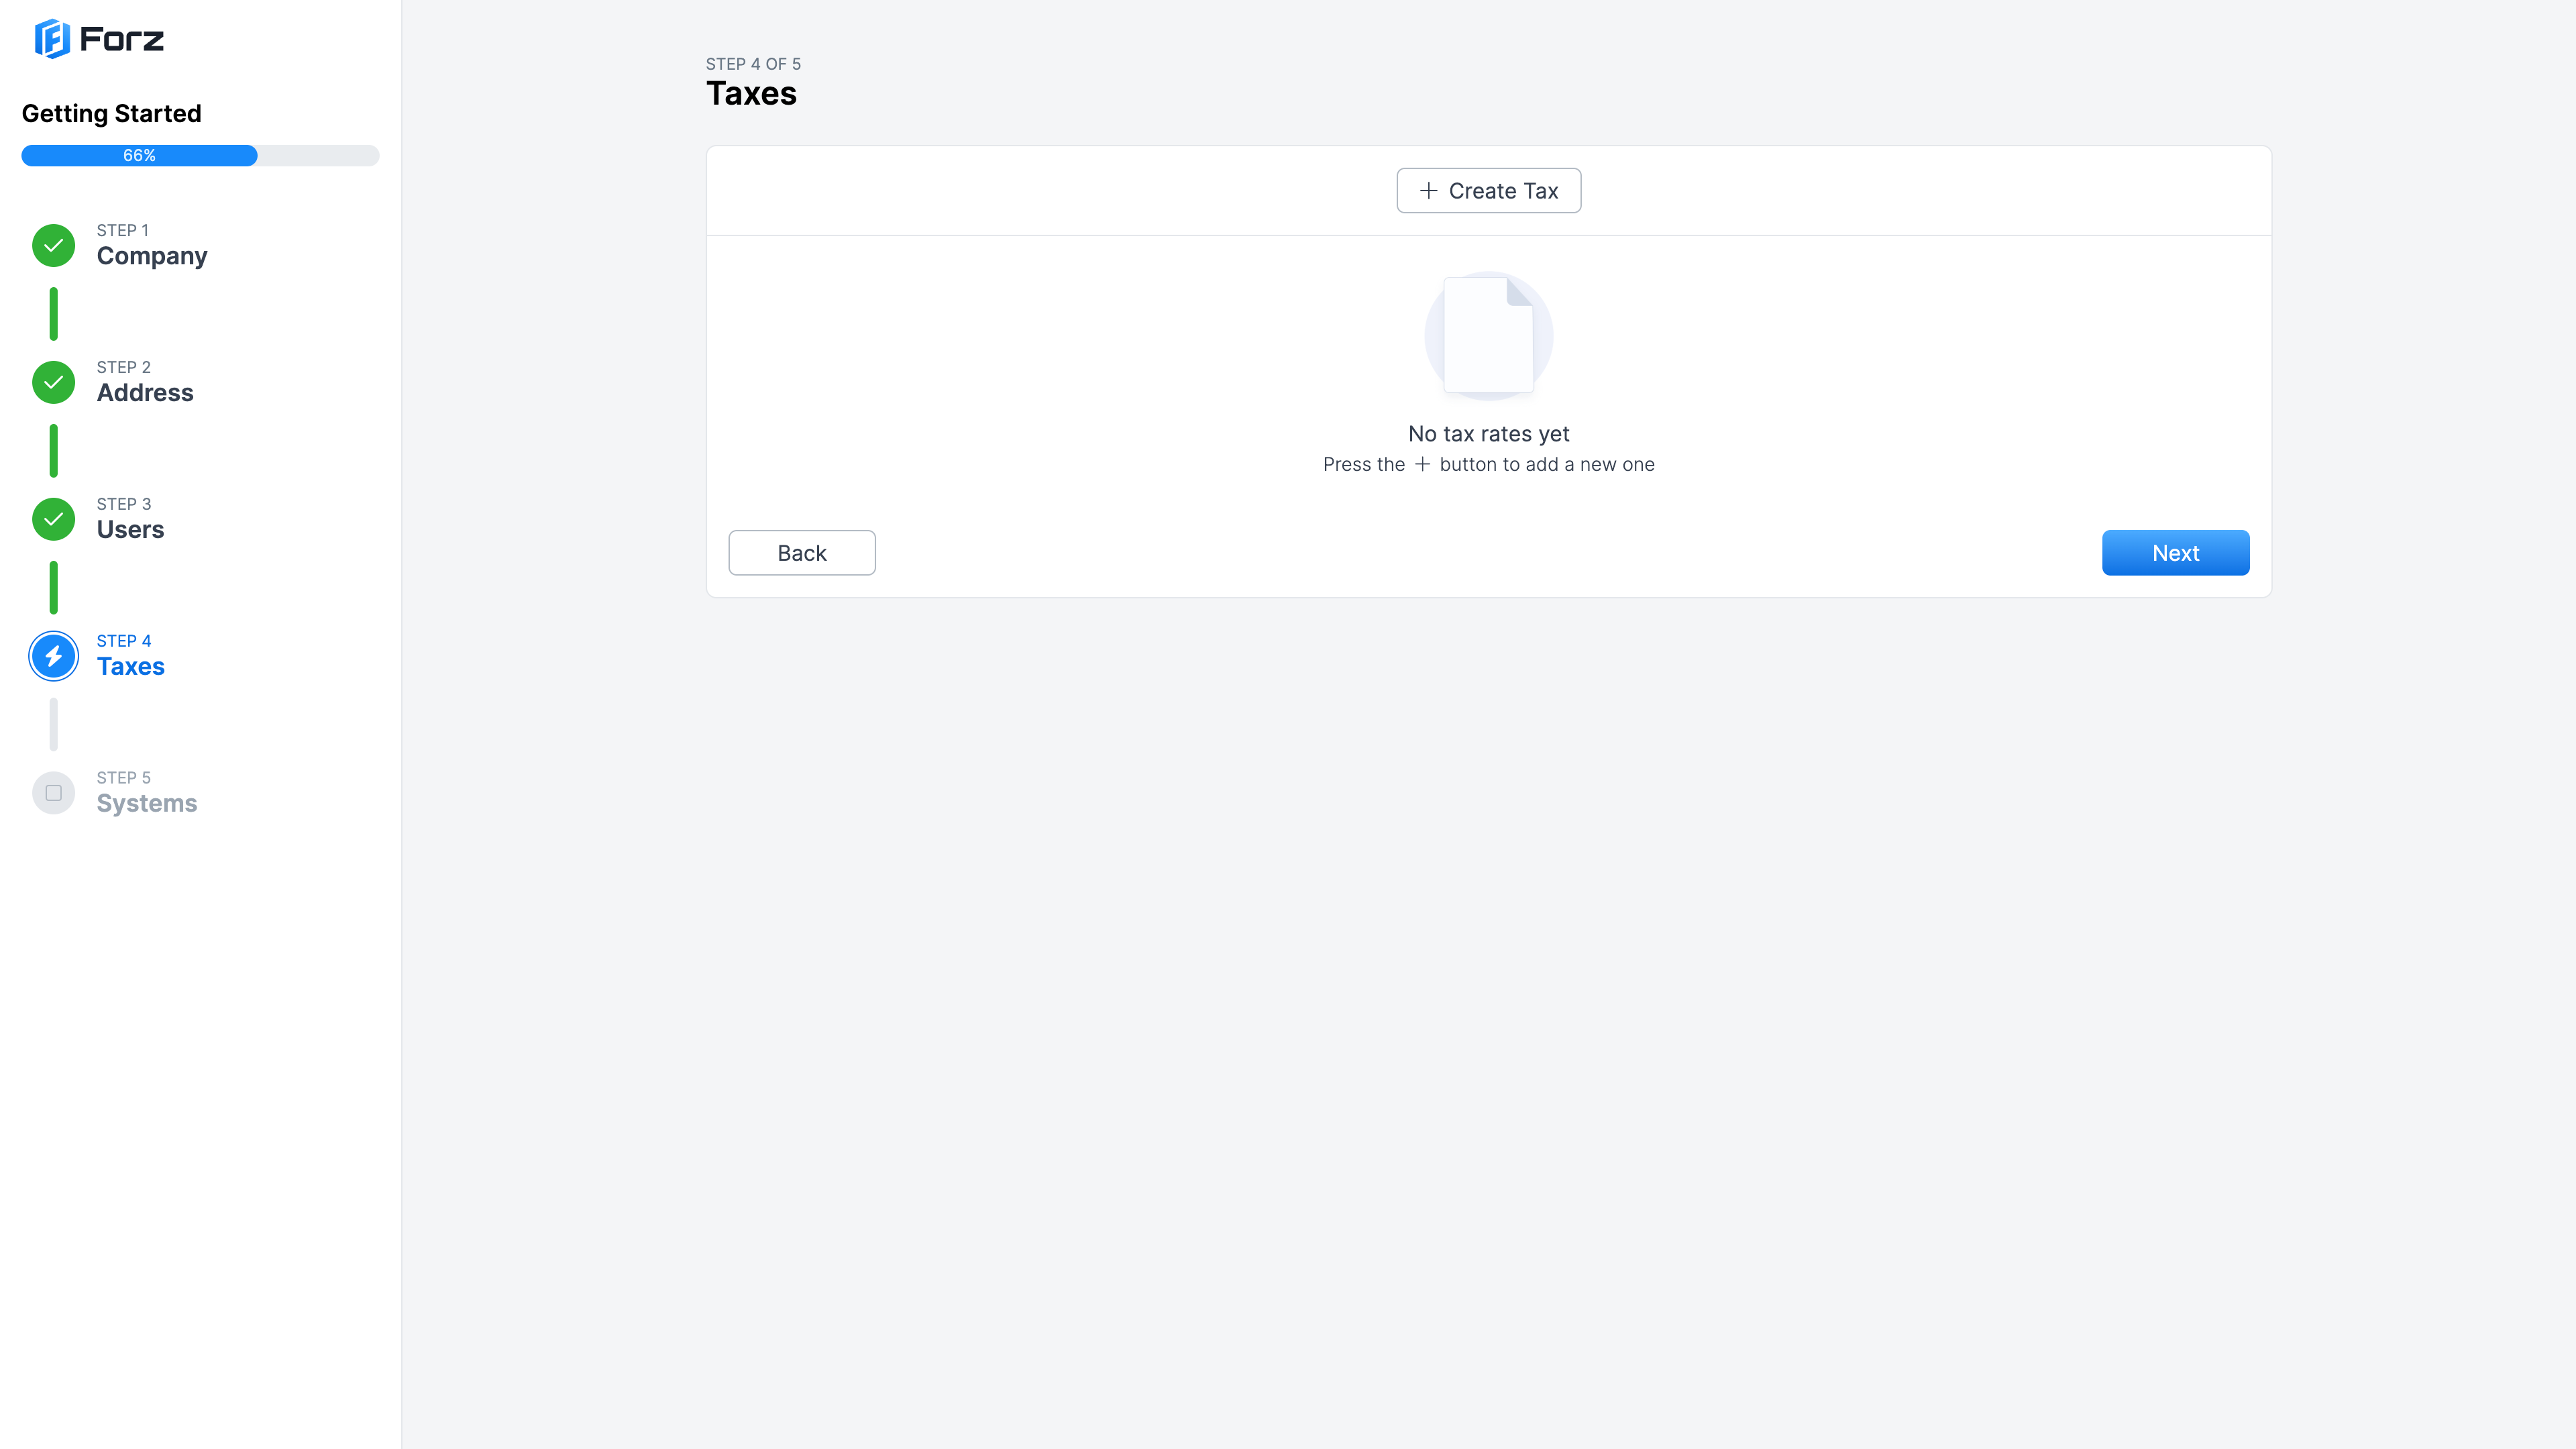Click the 66% progress bar
This screenshot has height=1449, width=2576.
click(x=200, y=156)
